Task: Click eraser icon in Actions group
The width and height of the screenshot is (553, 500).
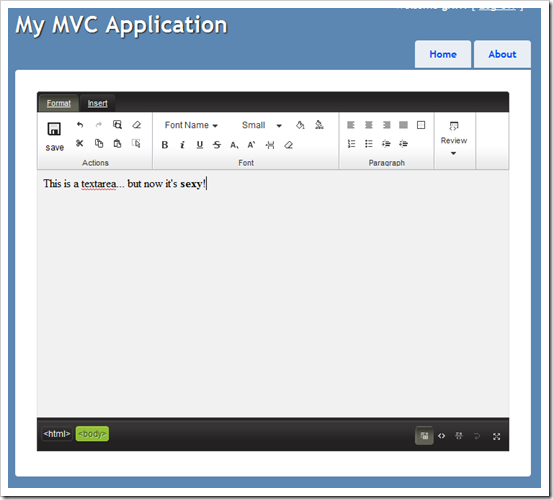Action: click(136, 125)
